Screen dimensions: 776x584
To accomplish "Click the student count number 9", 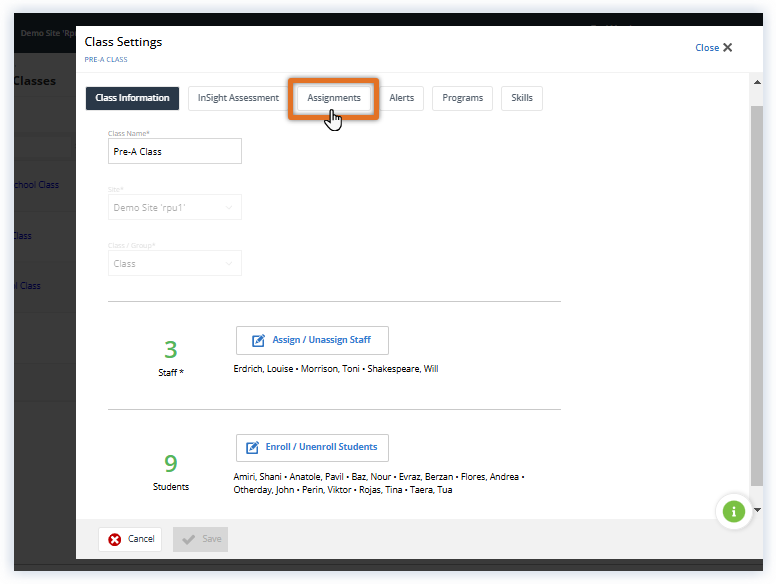I will pos(171,463).
